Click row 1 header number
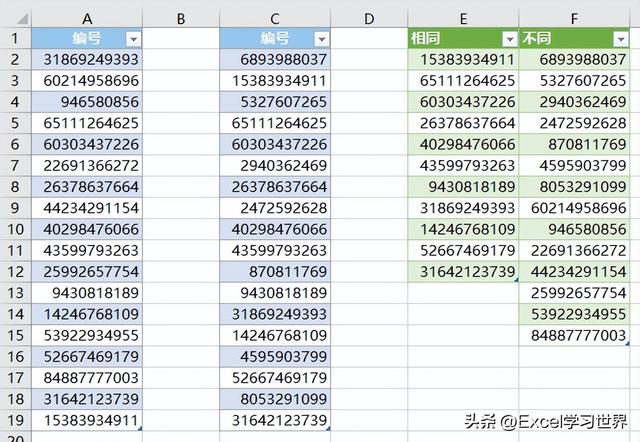 [x=15, y=38]
